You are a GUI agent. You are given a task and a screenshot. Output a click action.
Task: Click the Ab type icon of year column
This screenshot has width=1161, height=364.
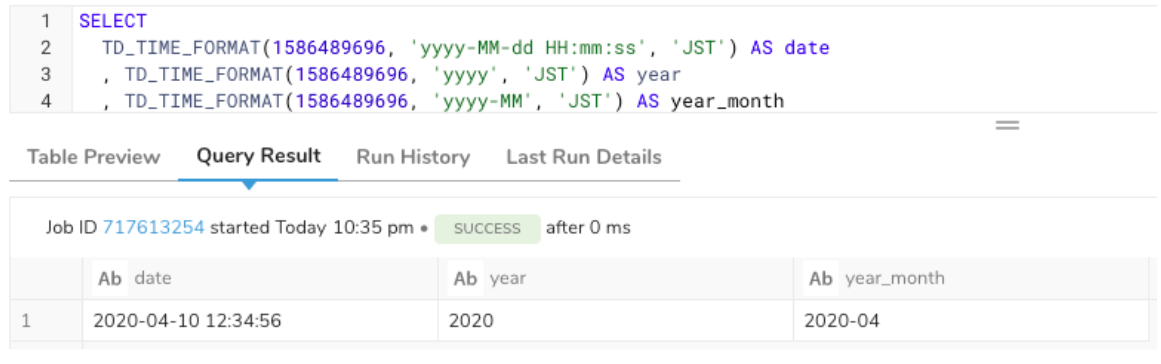point(465,279)
